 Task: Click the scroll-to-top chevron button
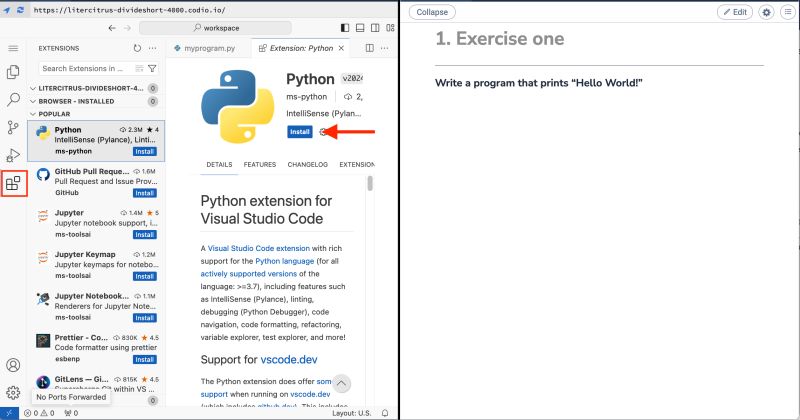click(x=341, y=383)
